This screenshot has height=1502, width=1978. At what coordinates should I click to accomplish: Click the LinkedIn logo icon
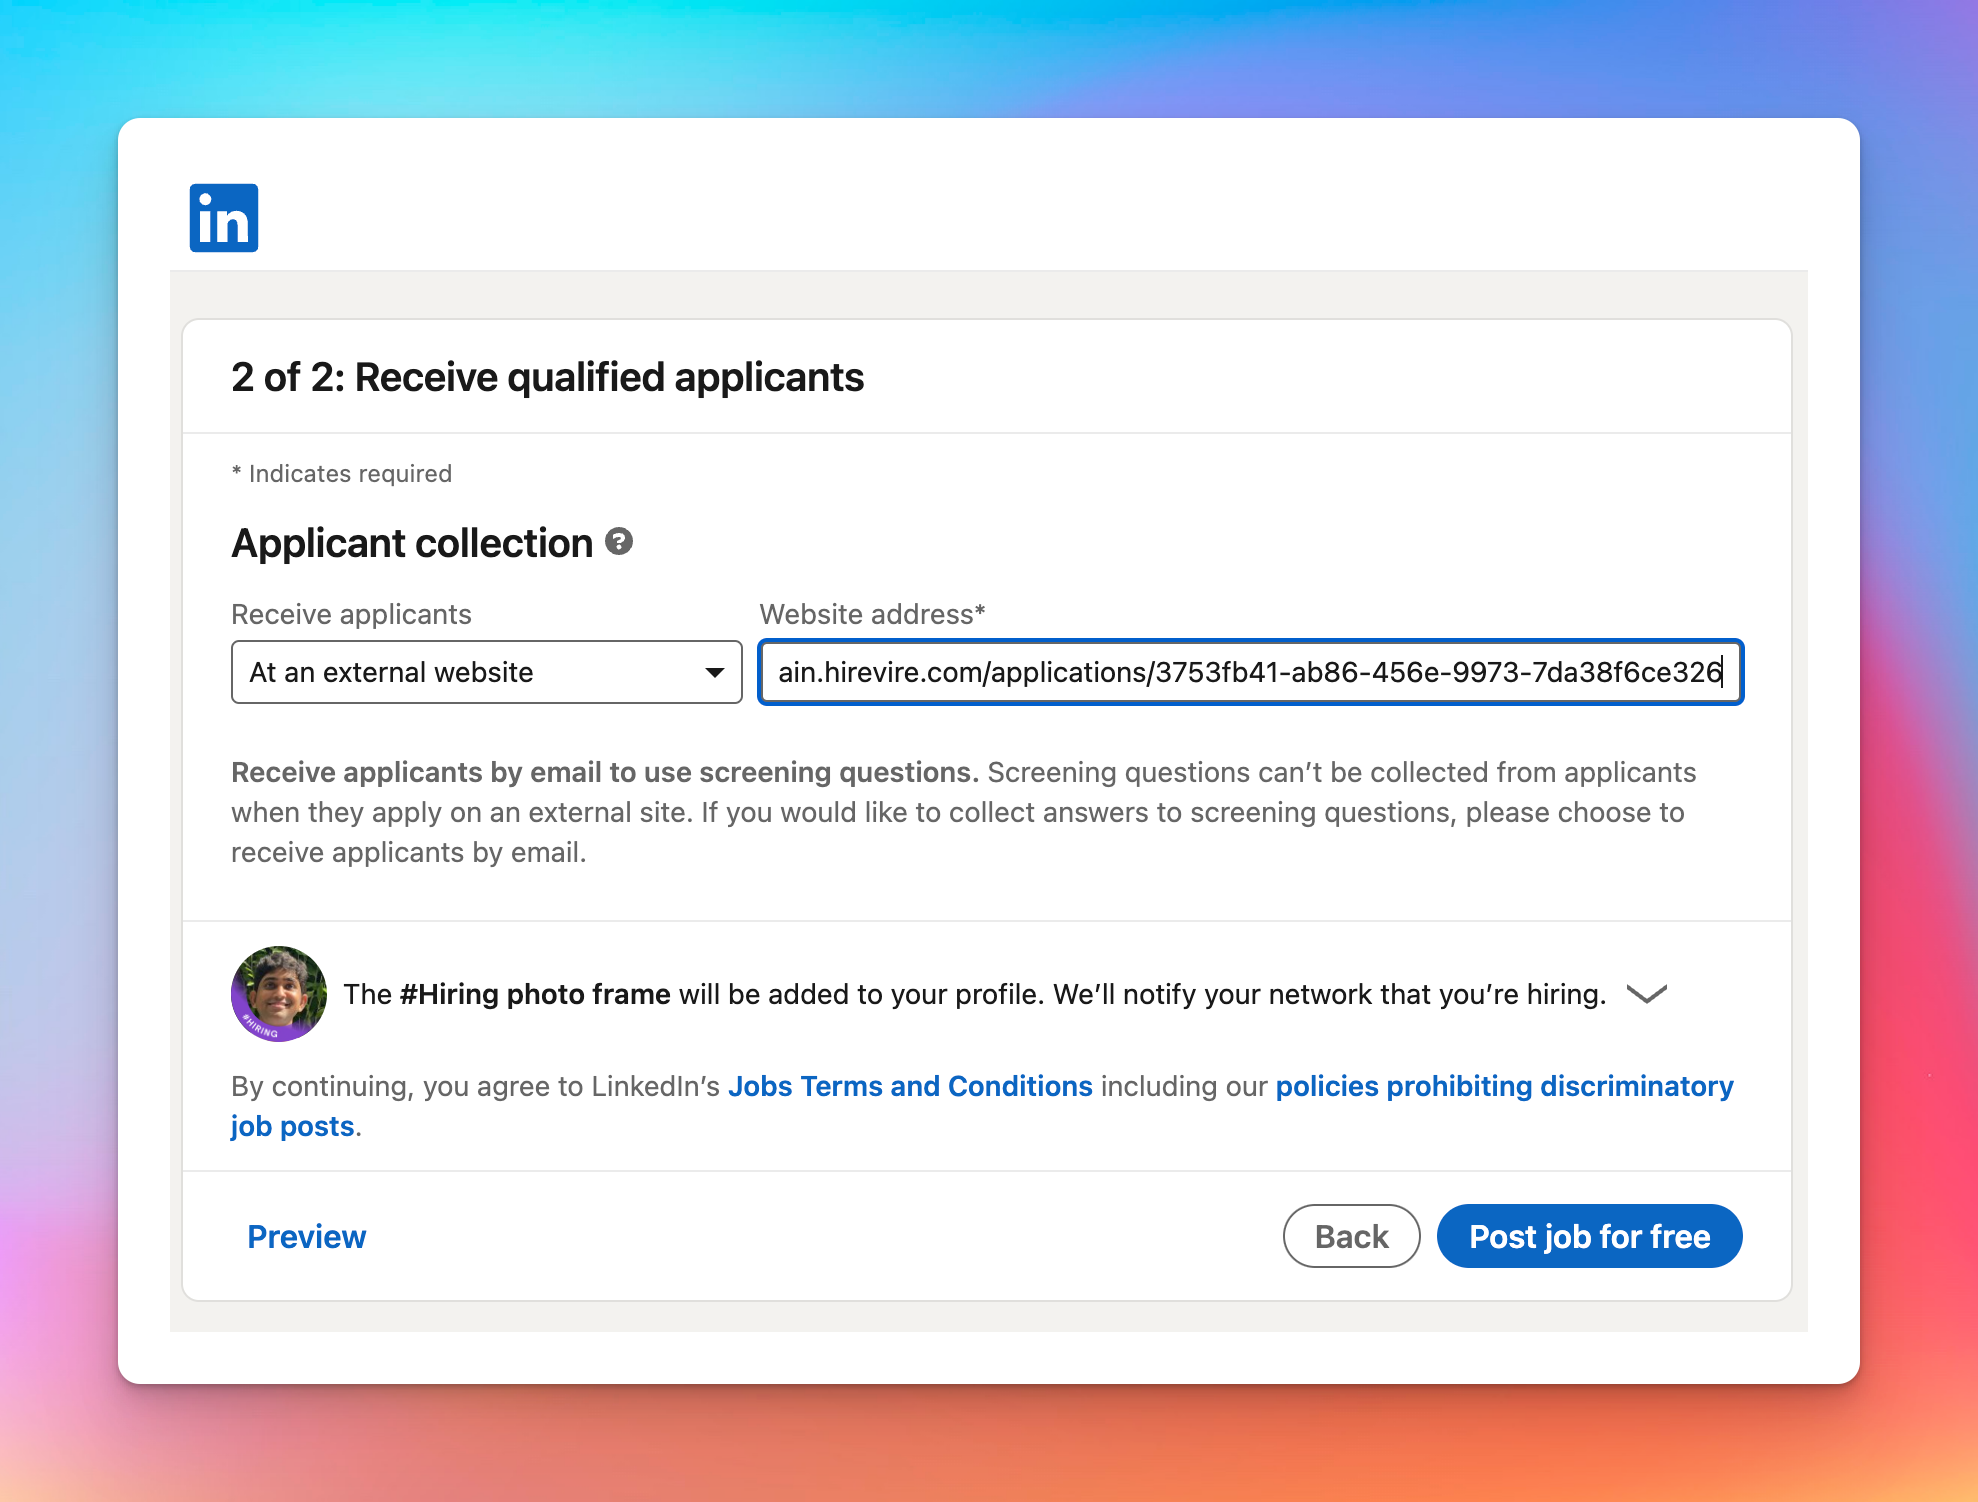[224, 218]
